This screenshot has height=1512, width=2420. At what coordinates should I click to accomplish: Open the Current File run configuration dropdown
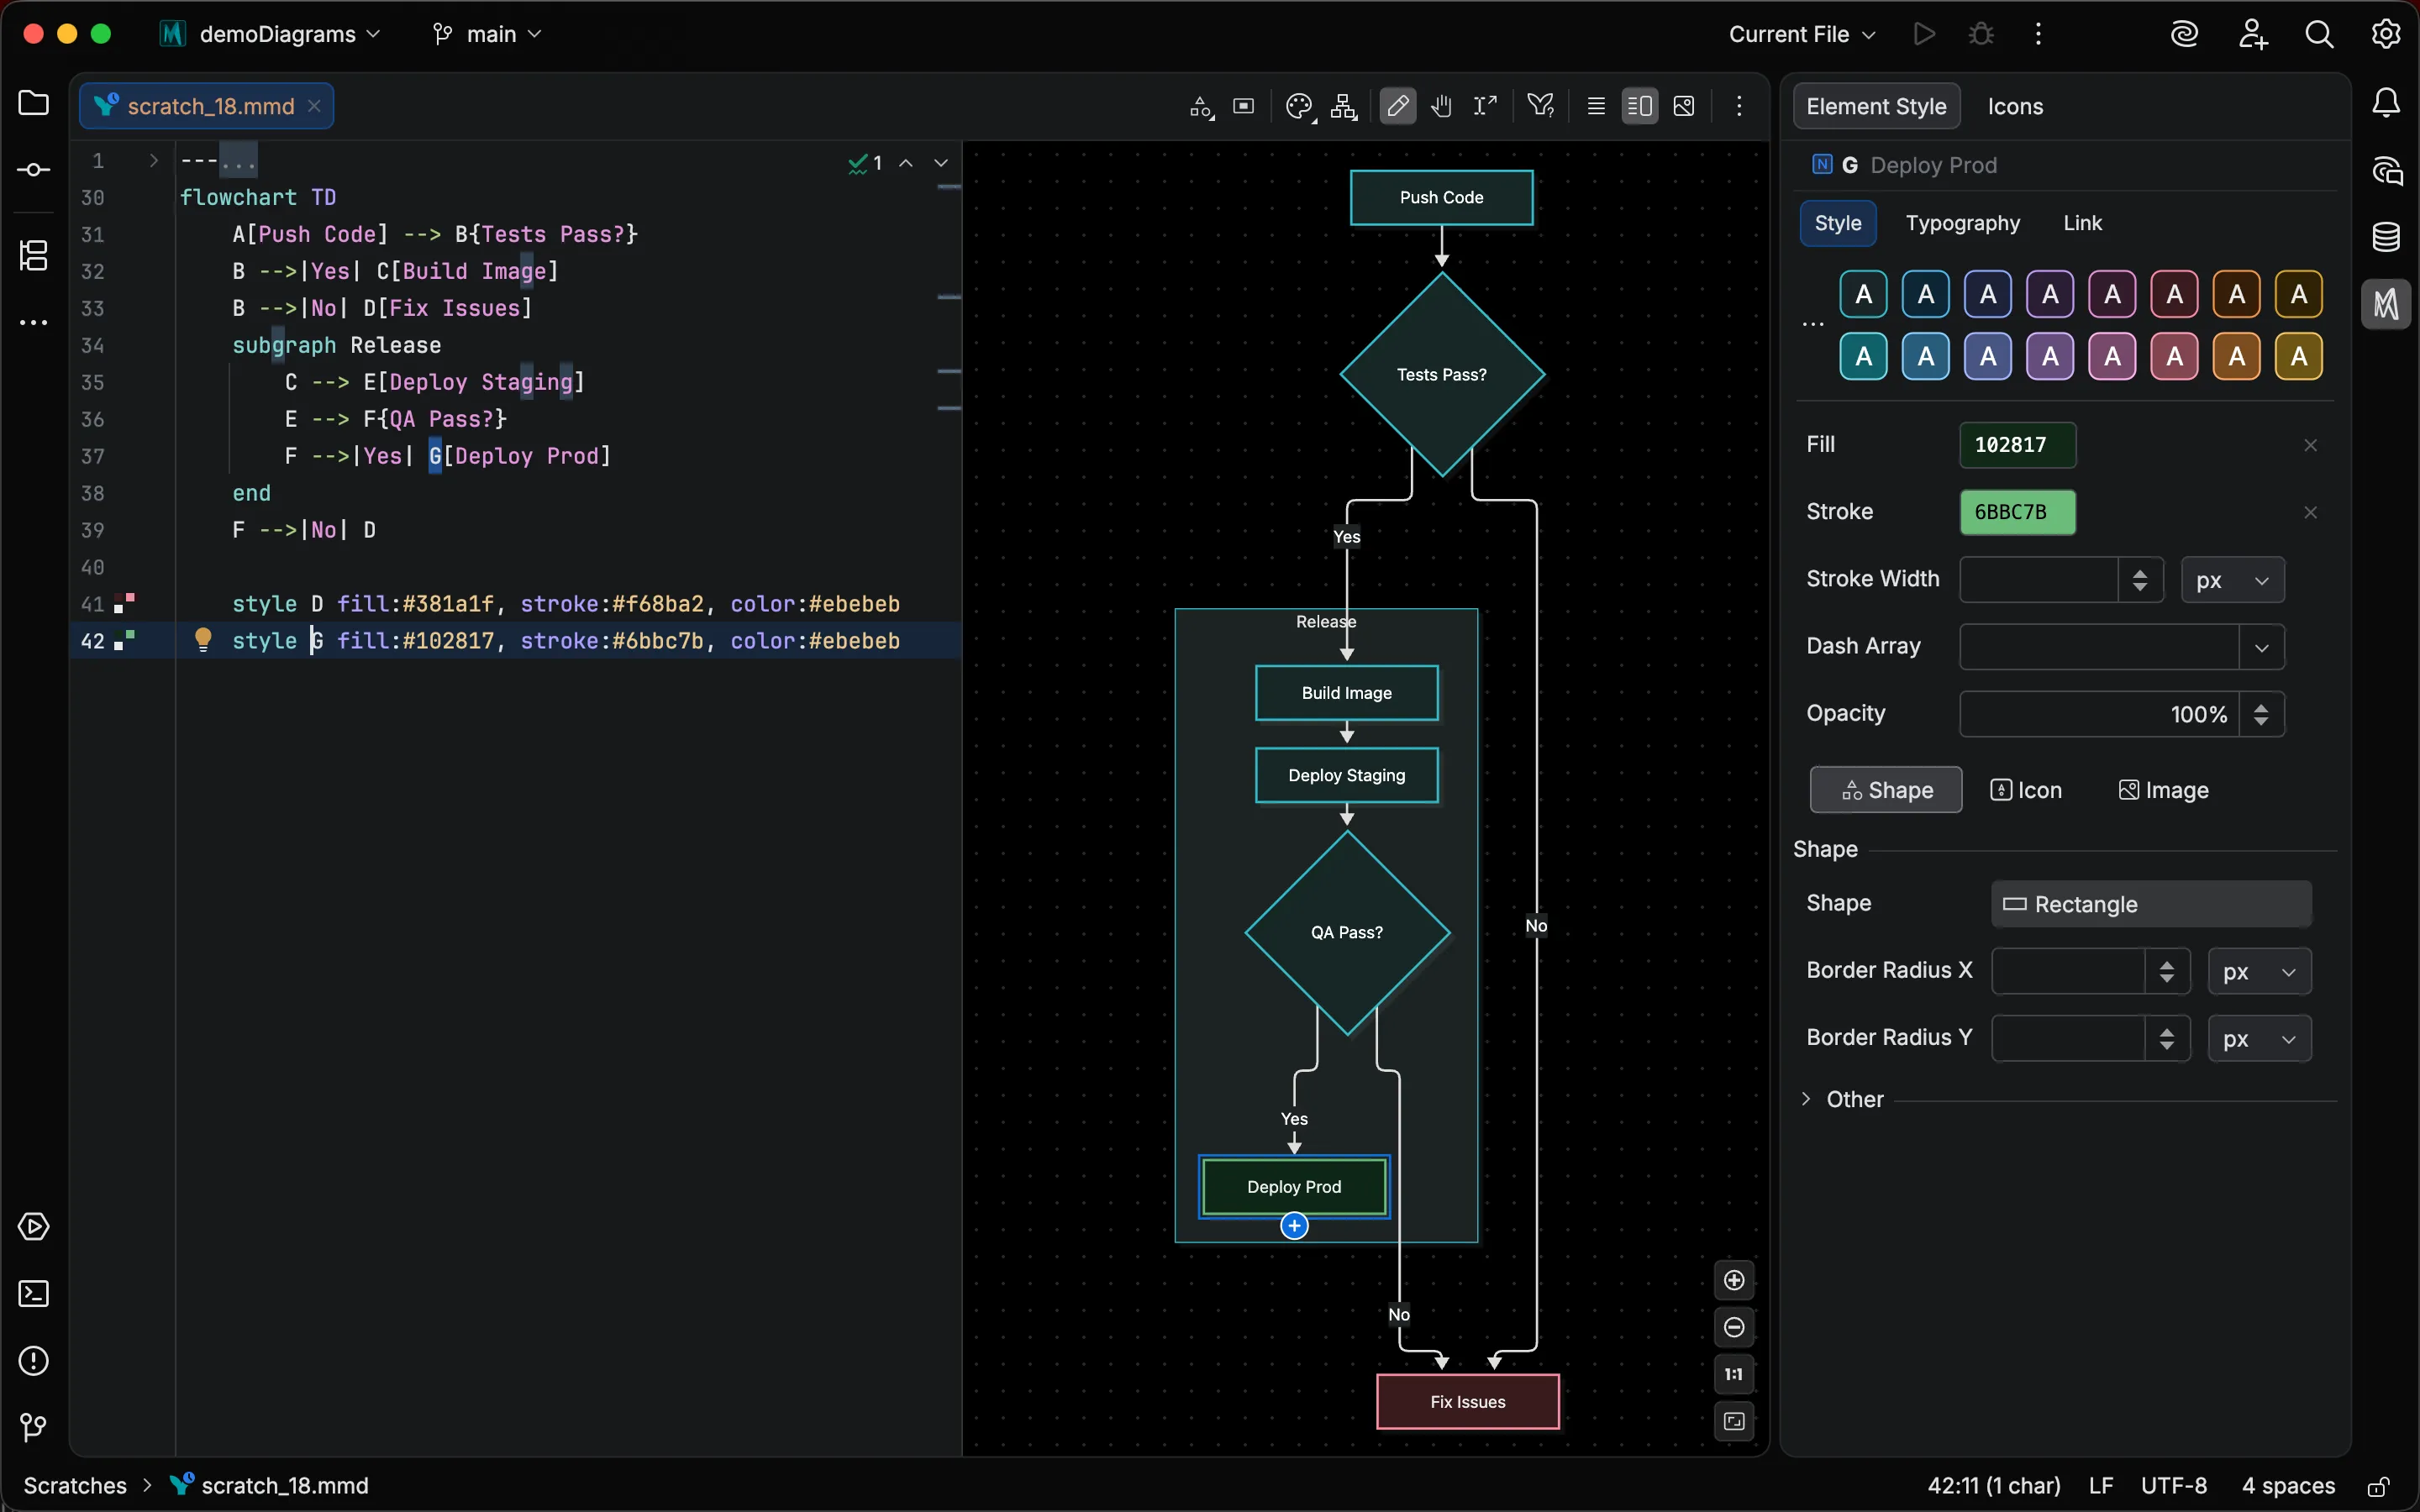1802,34
